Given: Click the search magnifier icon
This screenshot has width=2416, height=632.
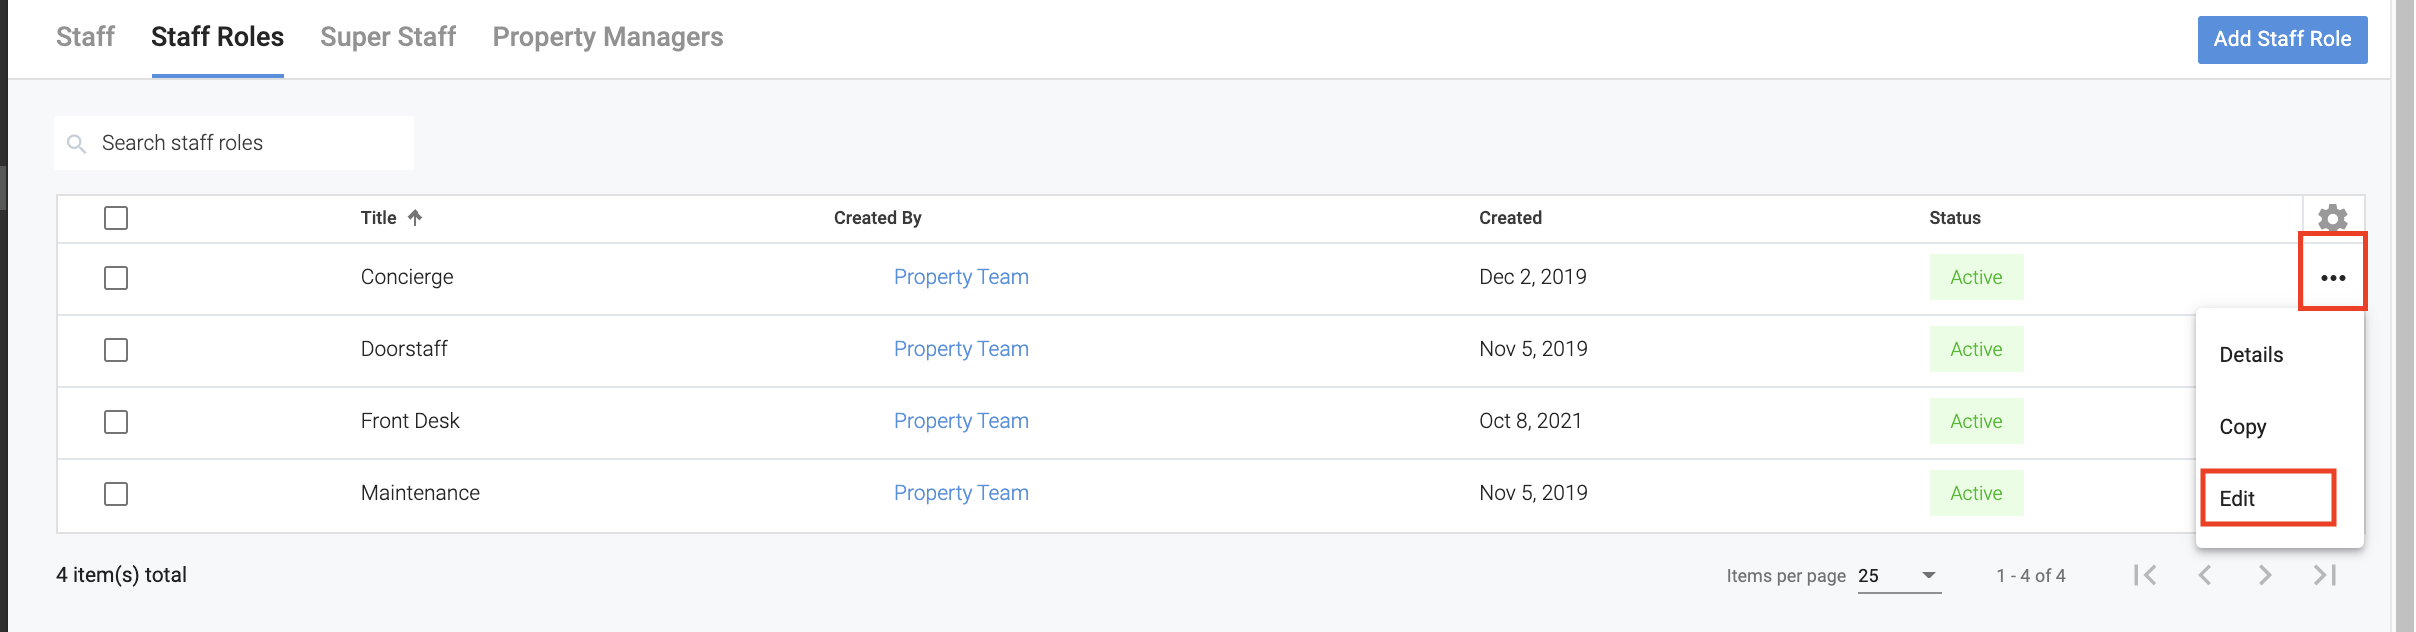Looking at the screenshot, I should 76,144.
